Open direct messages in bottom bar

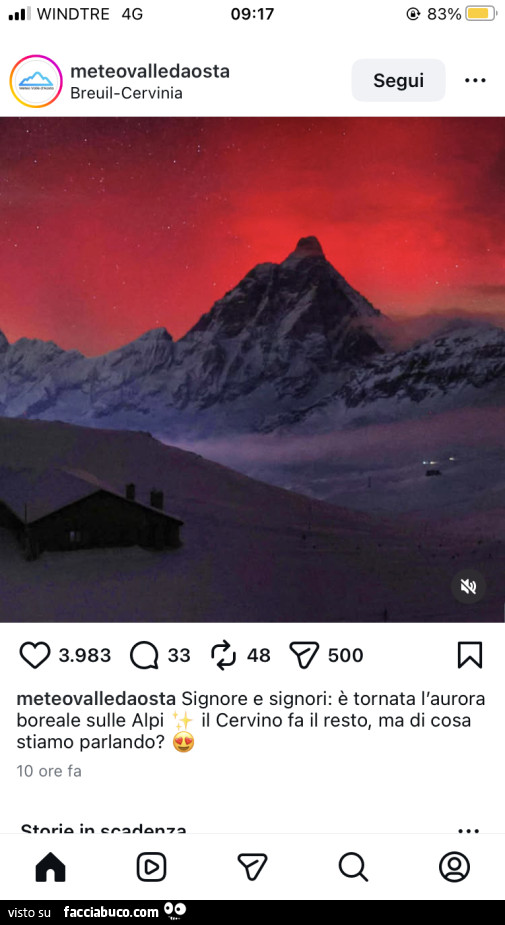[x=252, y=867]
